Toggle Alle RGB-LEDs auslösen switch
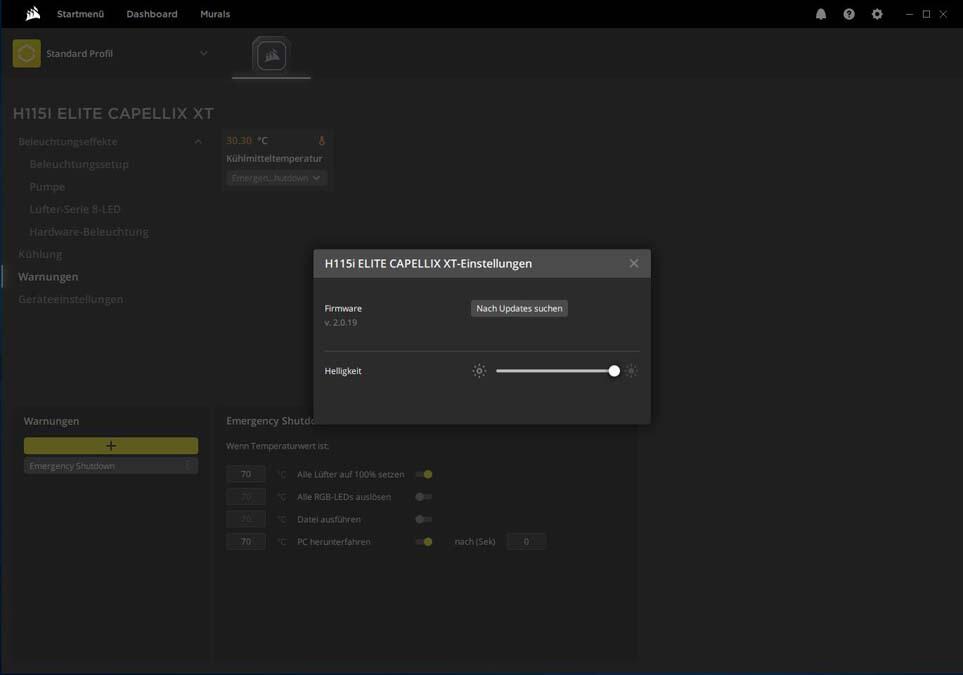This screenshot has width=963, height=675. (x=424, y=497)
